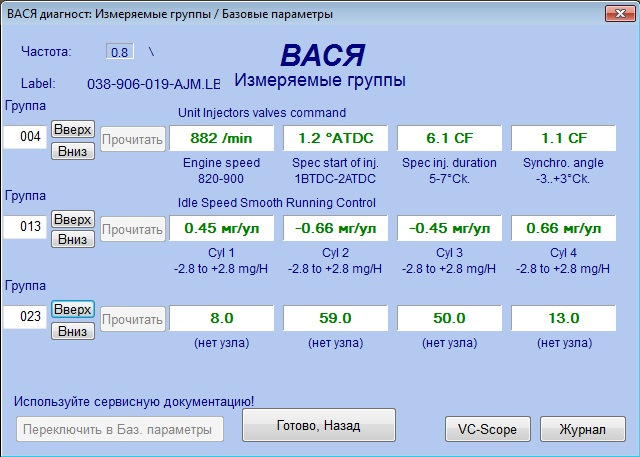
Task: Focus the group number field 004
Action: (x=26, y=137)
